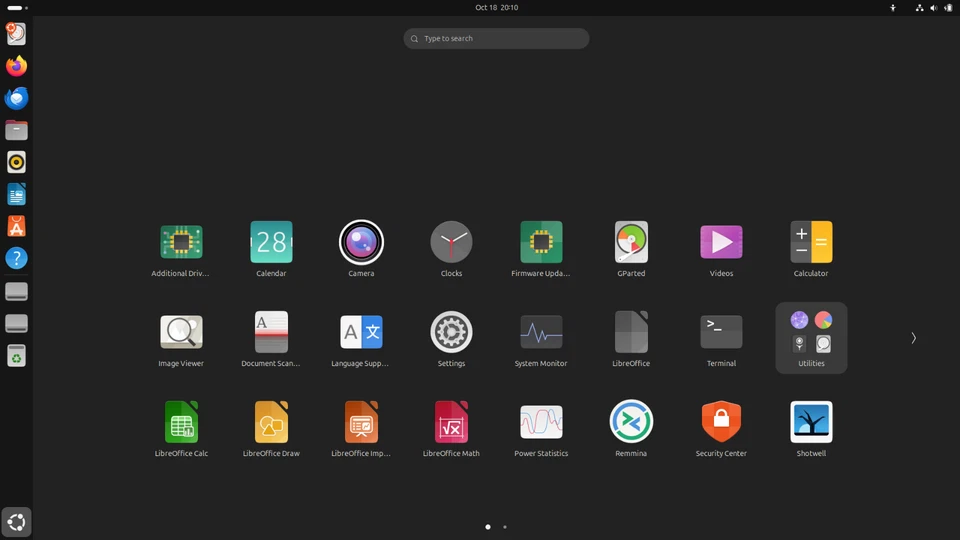
Task: Launch Ubuntu installer in the dock
Action: tap(17, 34)
